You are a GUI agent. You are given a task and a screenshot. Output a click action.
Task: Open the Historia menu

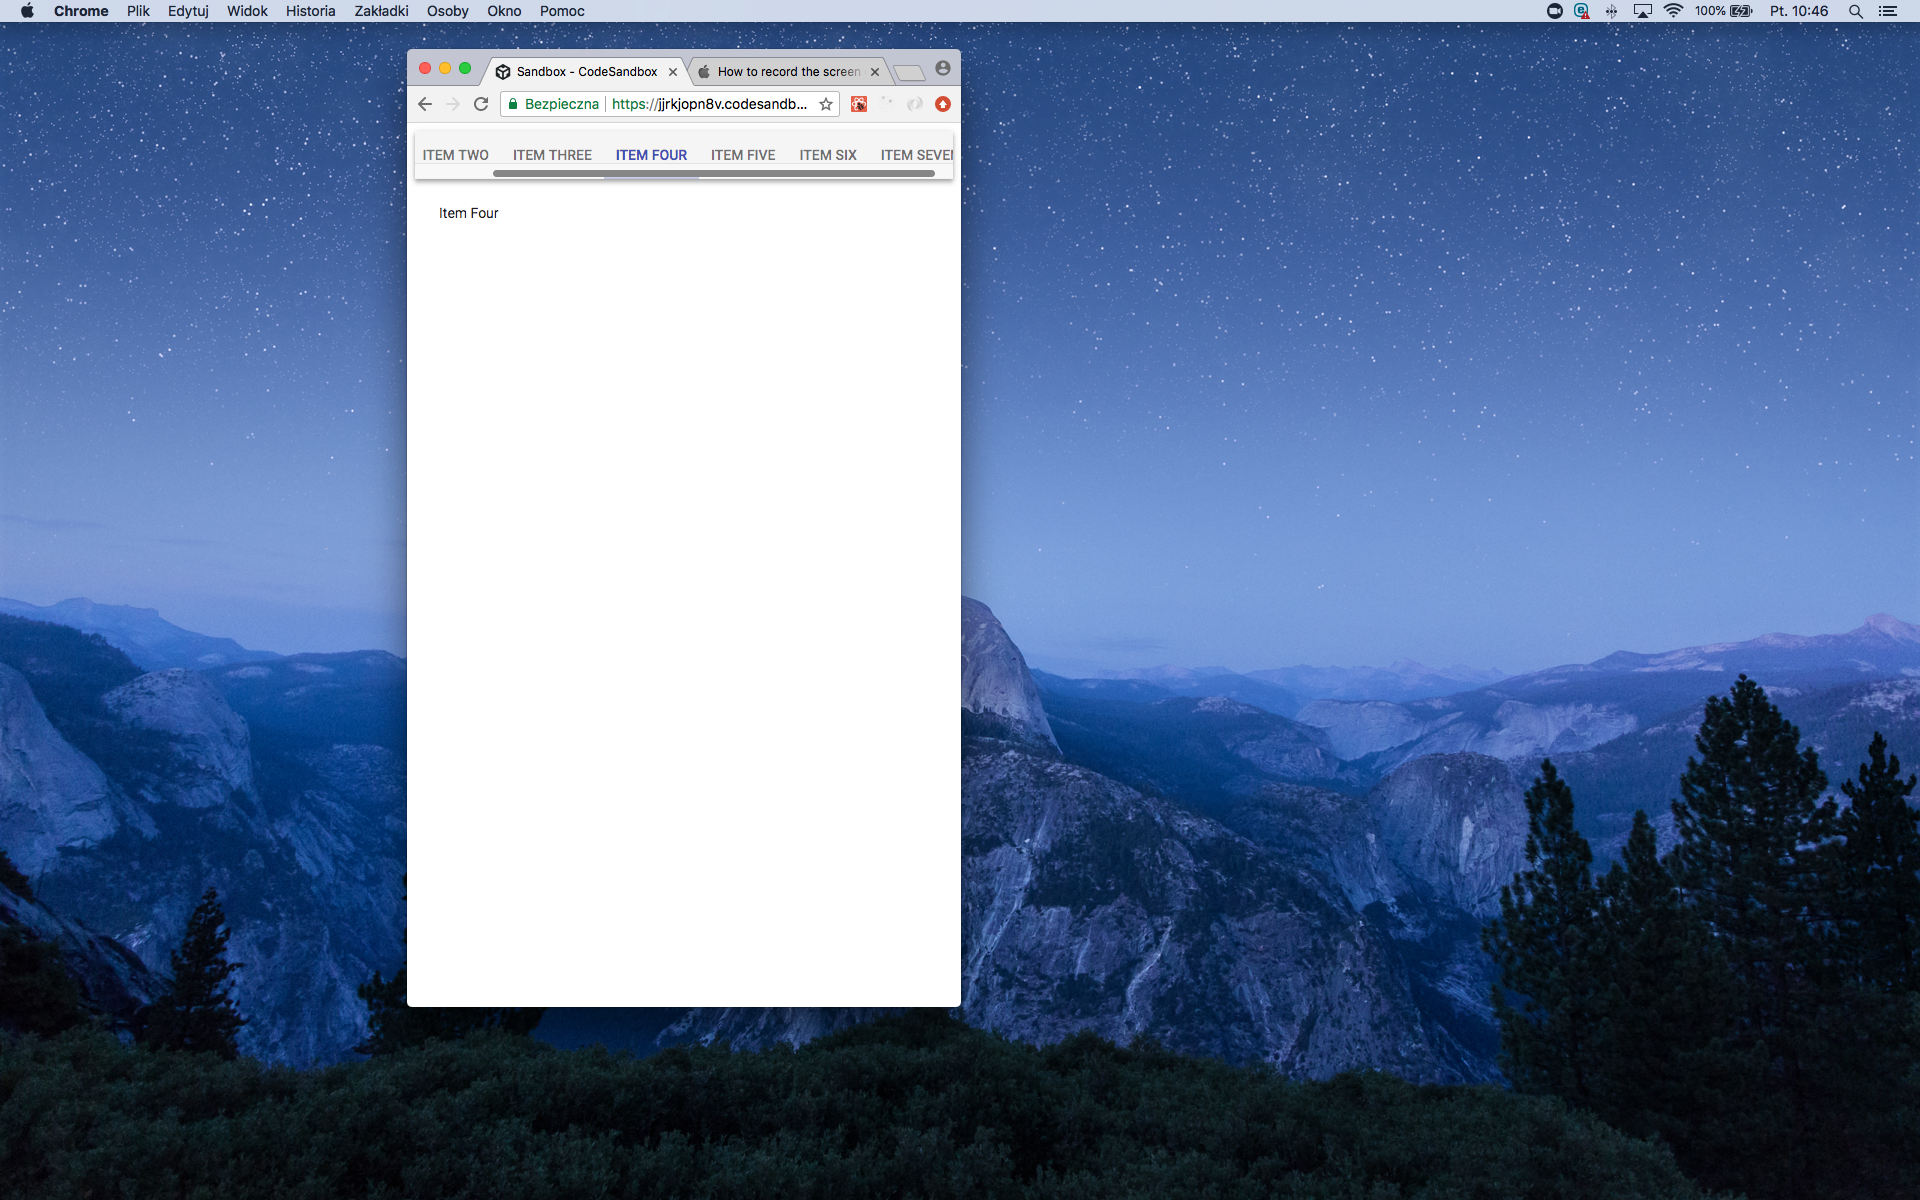[x=310, y=11]
